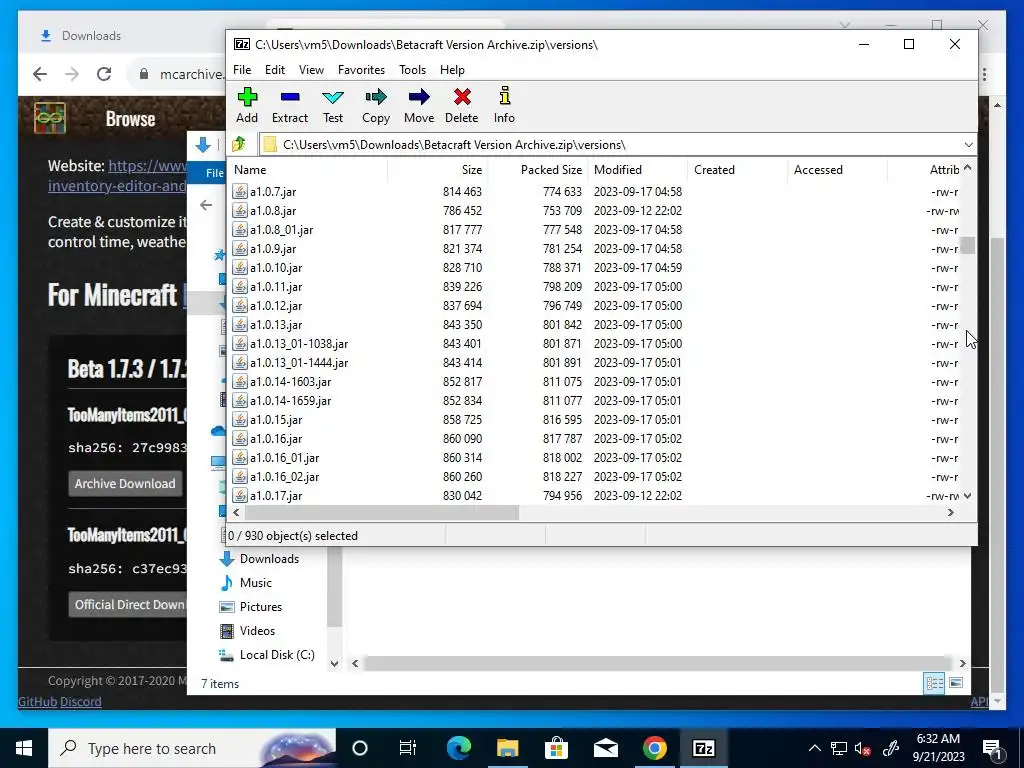Select Videos in Explorer sidebar
The image size is (1024, 768).
click(257, 632)
